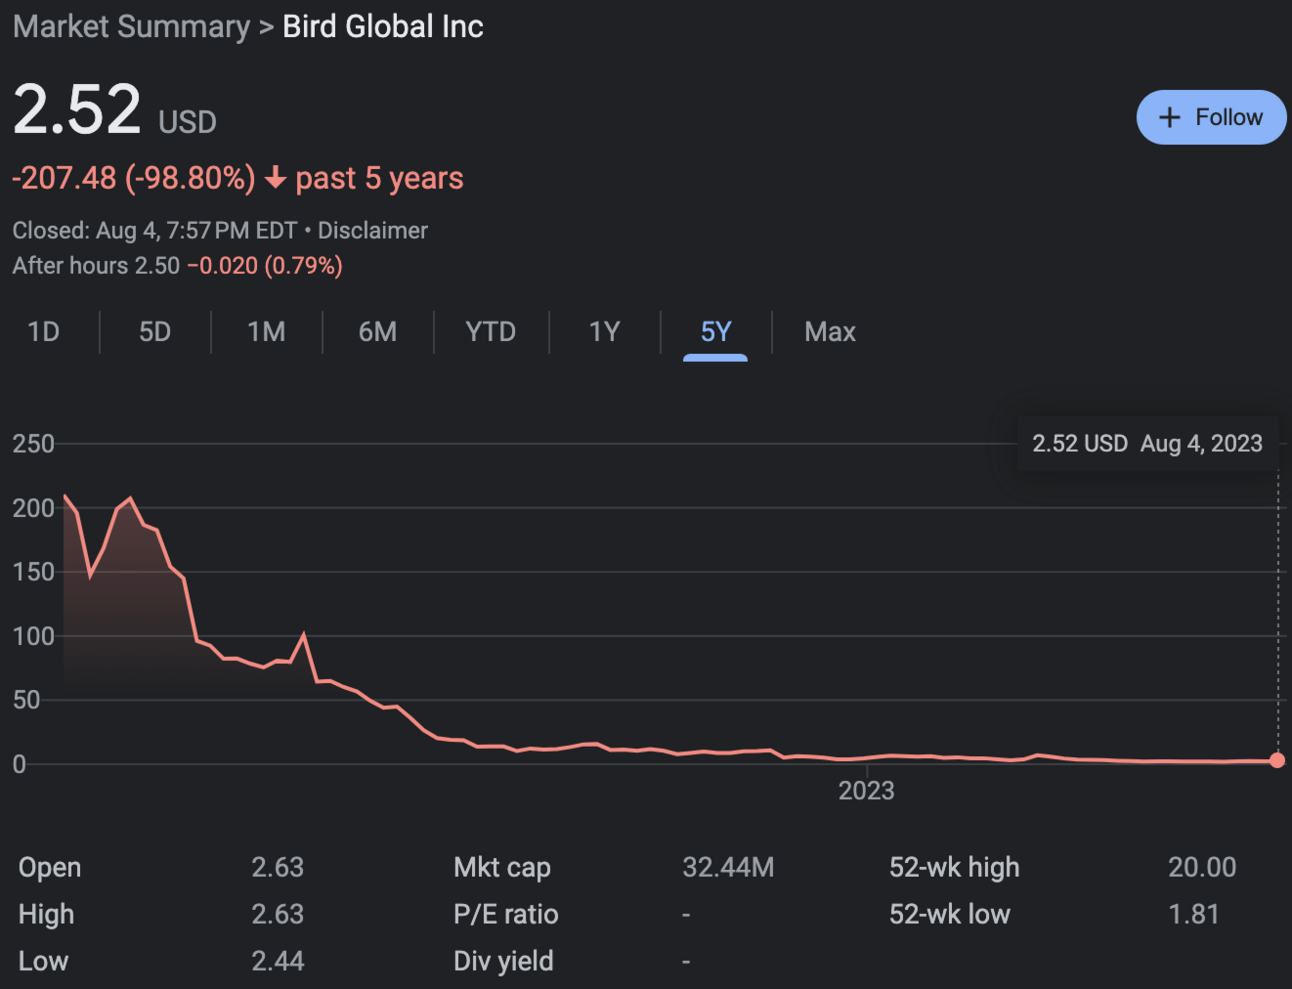Click the 2.52 current price value
This screenshot has width=1292, height=989.
pos(77,109)
